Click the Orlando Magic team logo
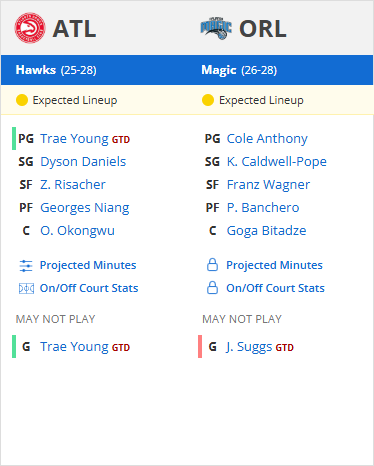This screenshot has height=466, width=374. (x=216, y=28)
